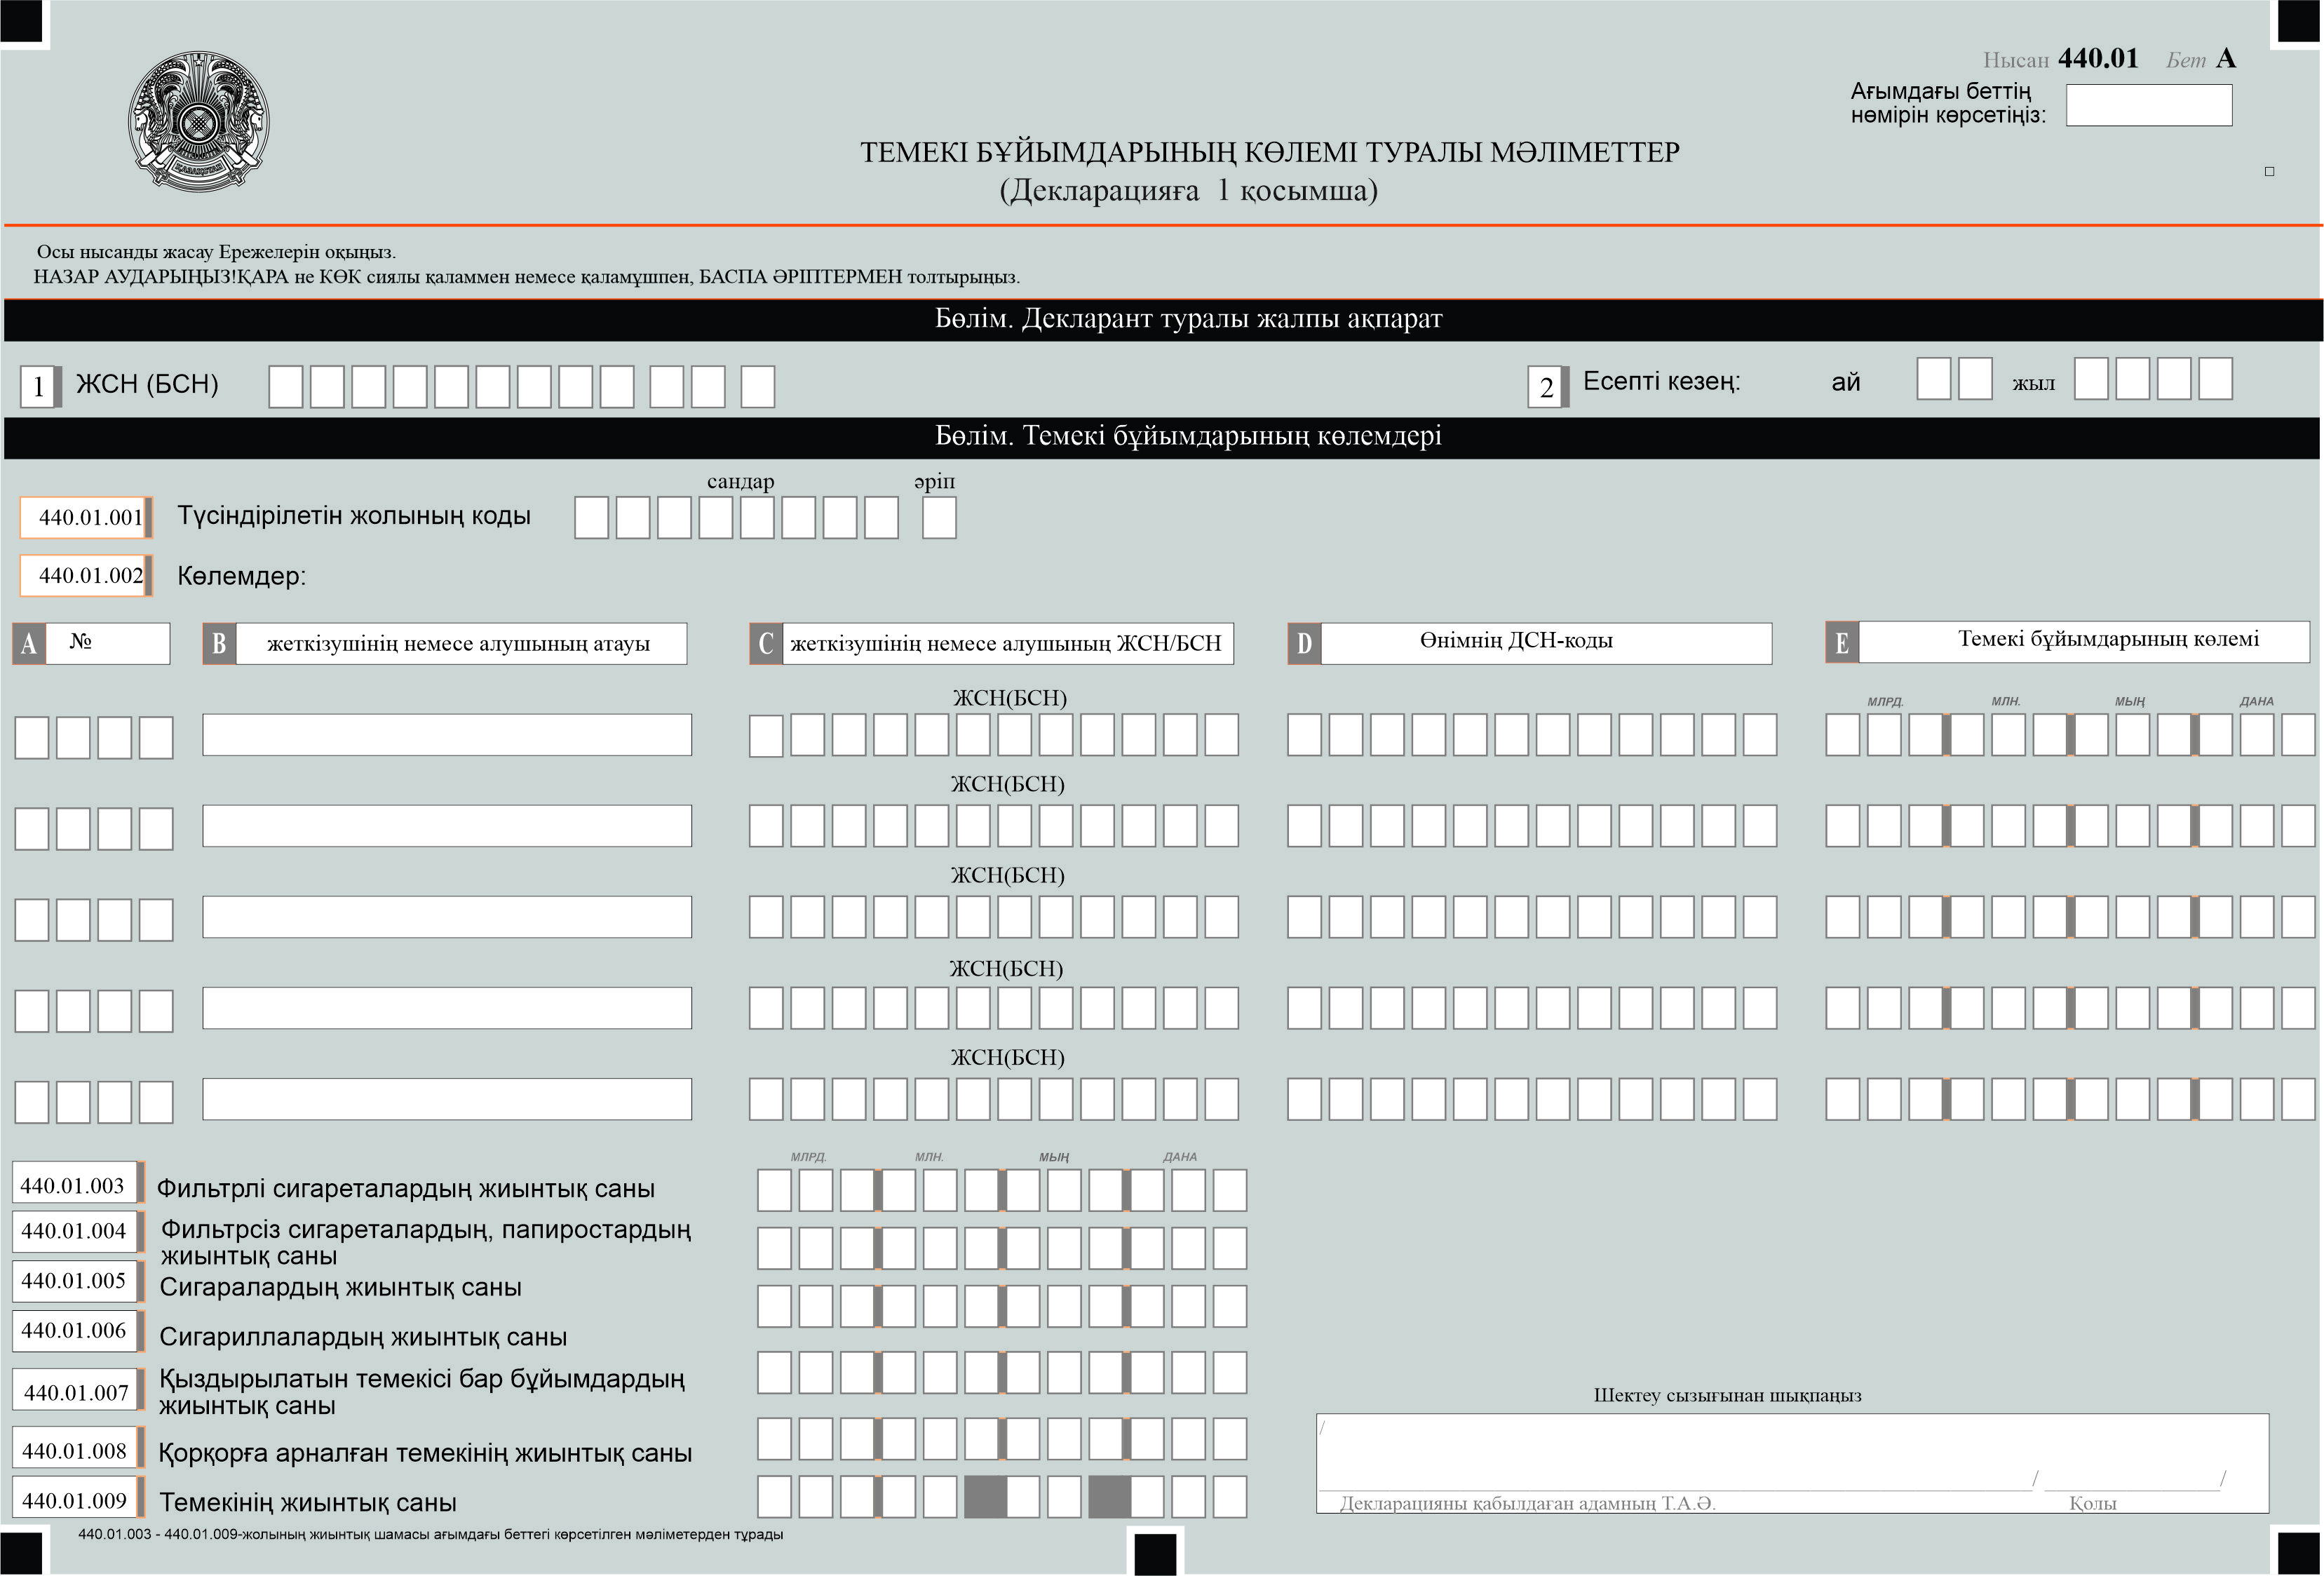Click the current page number input field
Viewport: 2324px width, 1576px height.
pyautogui.click(x=2149, y=105)
